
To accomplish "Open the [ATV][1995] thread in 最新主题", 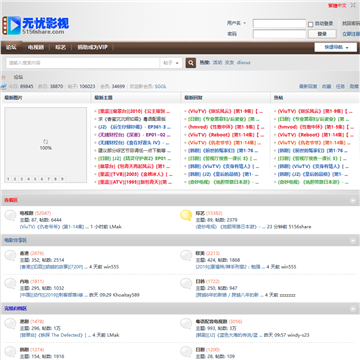I will click(x=135, y=182).
